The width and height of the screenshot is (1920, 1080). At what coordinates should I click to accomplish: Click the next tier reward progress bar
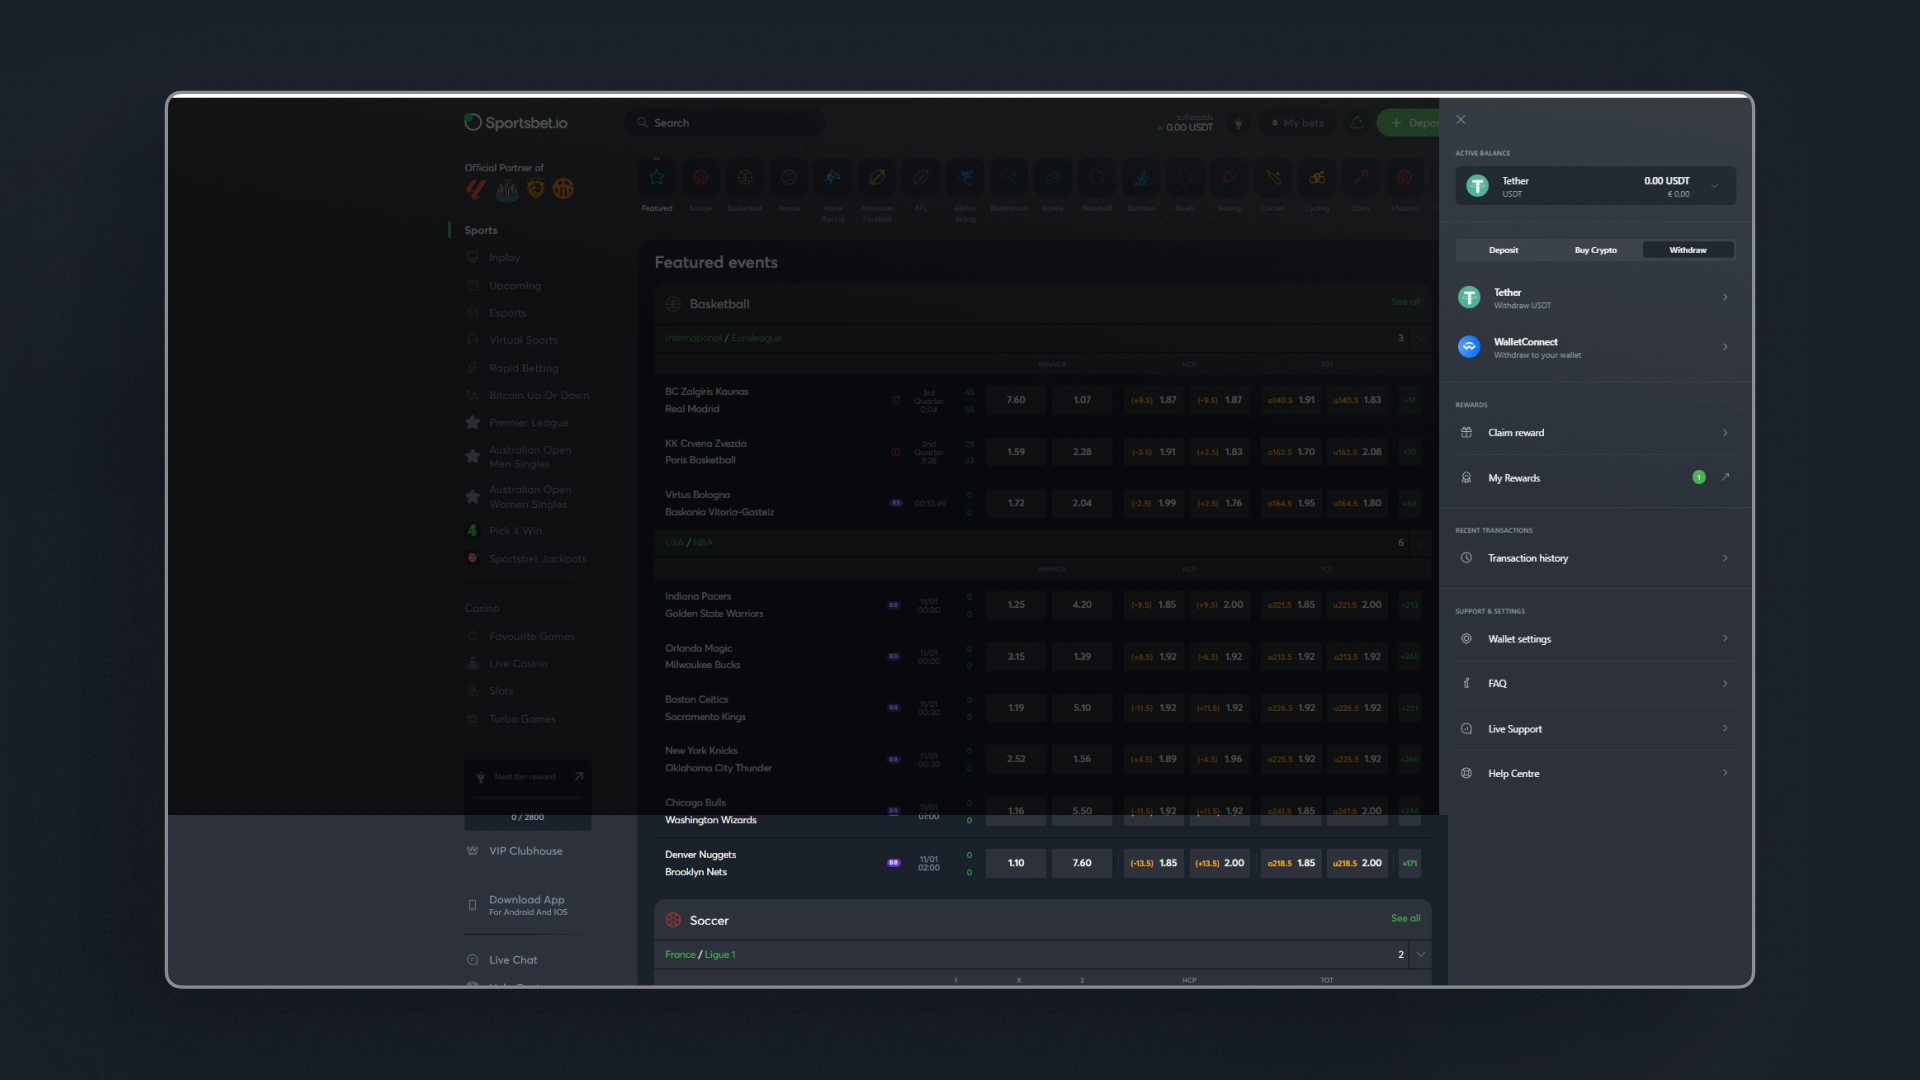point(527,800)
